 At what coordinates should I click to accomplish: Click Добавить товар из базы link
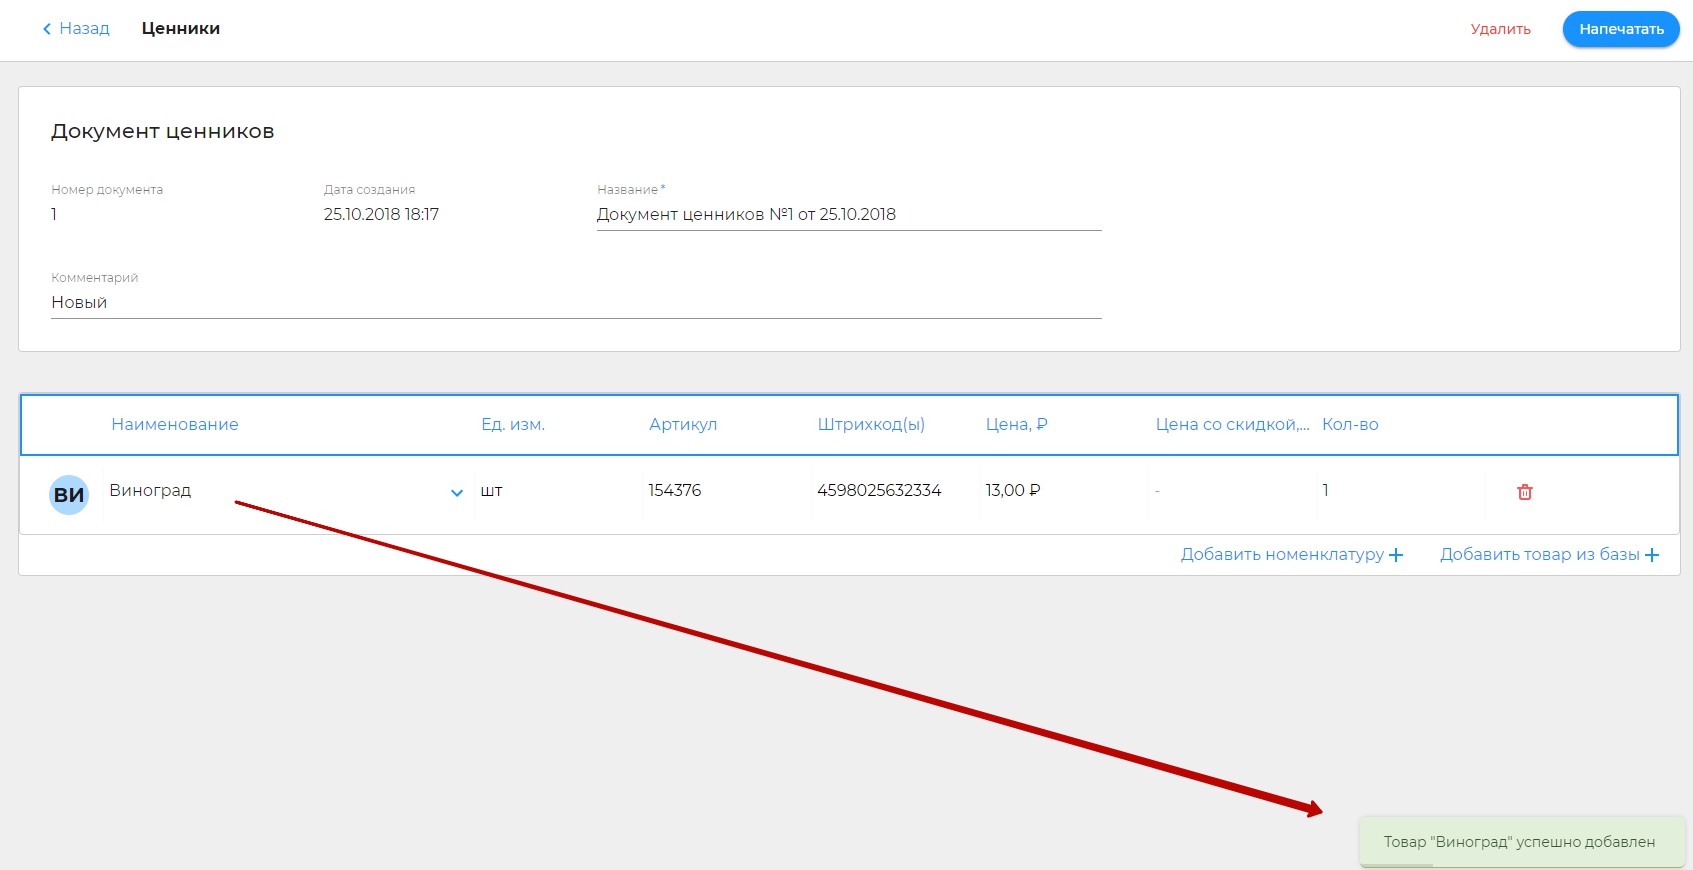[x=1540, y=554]
